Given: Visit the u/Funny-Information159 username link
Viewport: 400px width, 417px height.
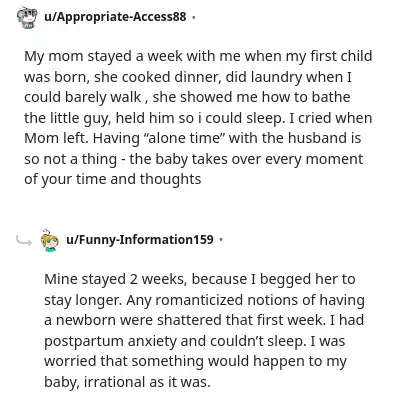Looking at the screenshot, I should point(140,240).
